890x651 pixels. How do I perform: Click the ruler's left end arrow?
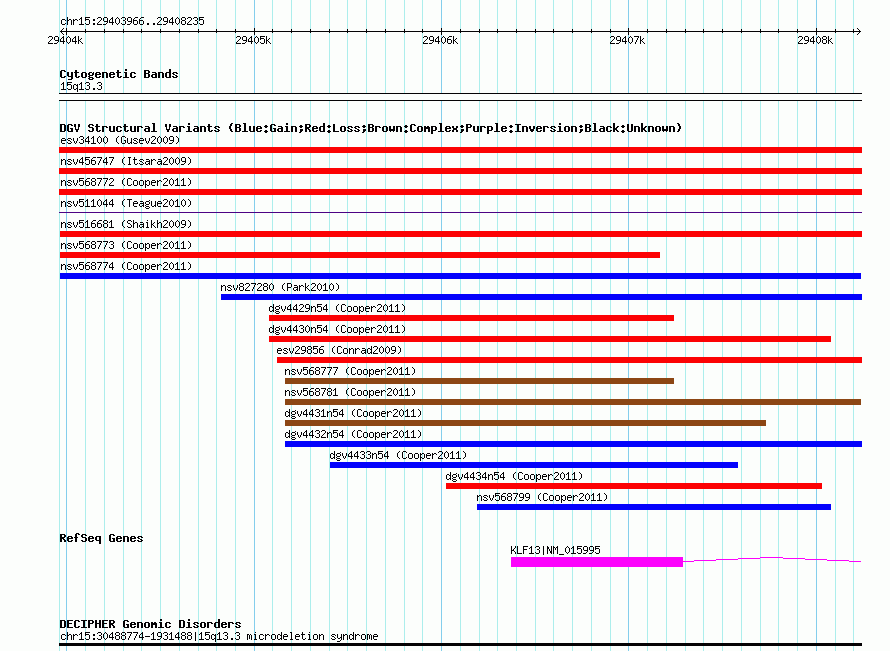[x=62, y=32]
